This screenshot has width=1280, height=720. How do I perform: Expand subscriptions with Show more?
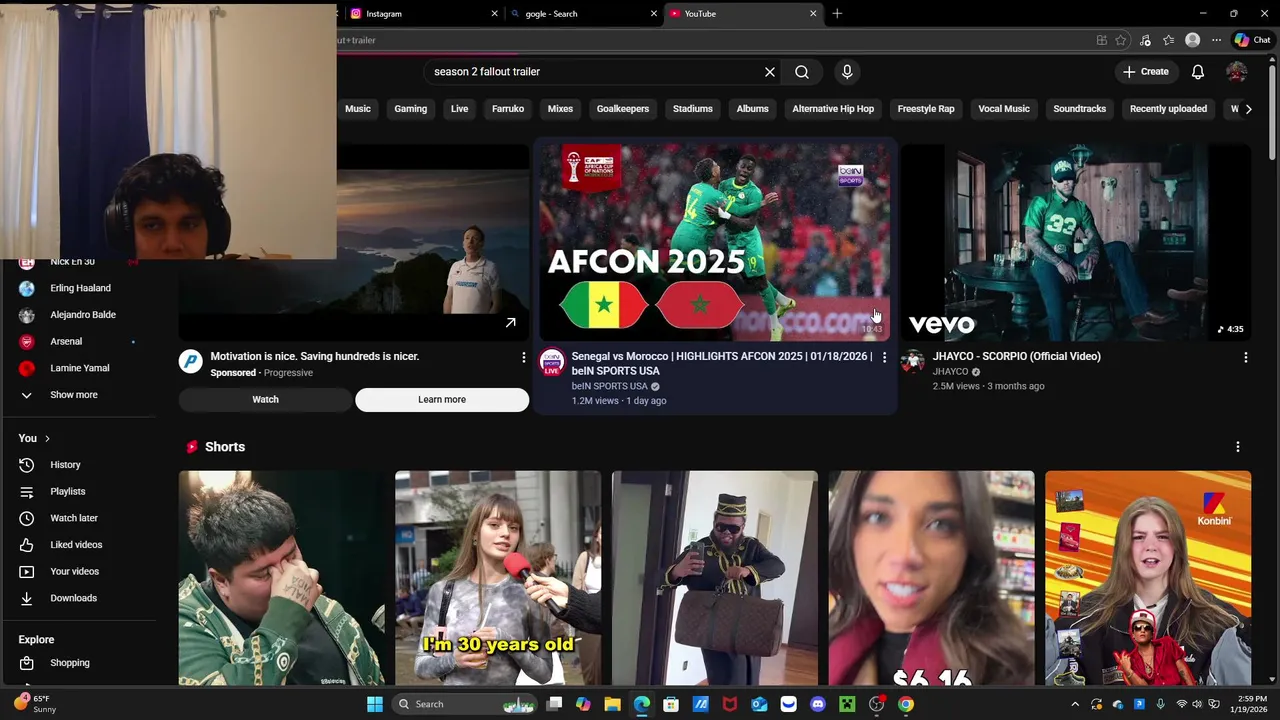[x=72, y=395]
